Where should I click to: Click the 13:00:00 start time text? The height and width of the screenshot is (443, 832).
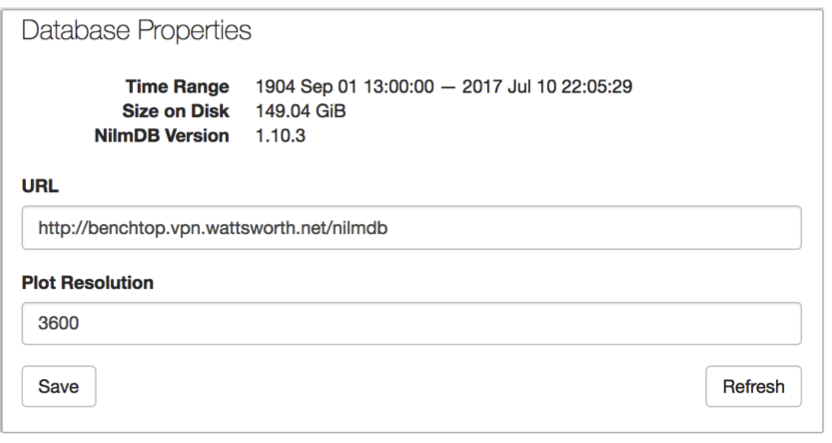click(398, 86)
